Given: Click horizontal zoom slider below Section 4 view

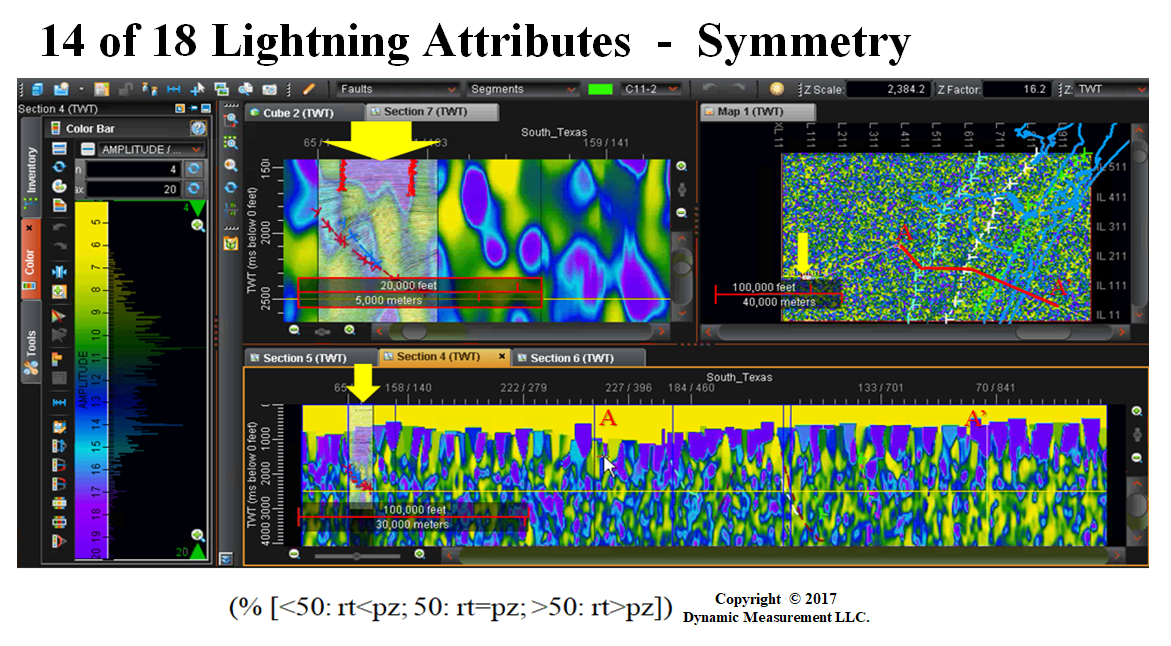Looking at the screenshot, I should coord(358,556).
